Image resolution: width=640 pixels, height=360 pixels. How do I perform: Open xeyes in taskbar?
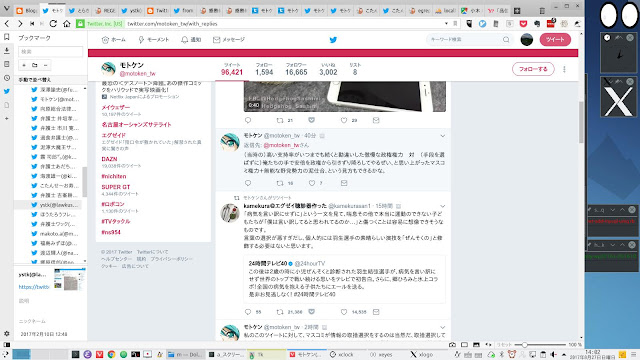click(380, 354)
